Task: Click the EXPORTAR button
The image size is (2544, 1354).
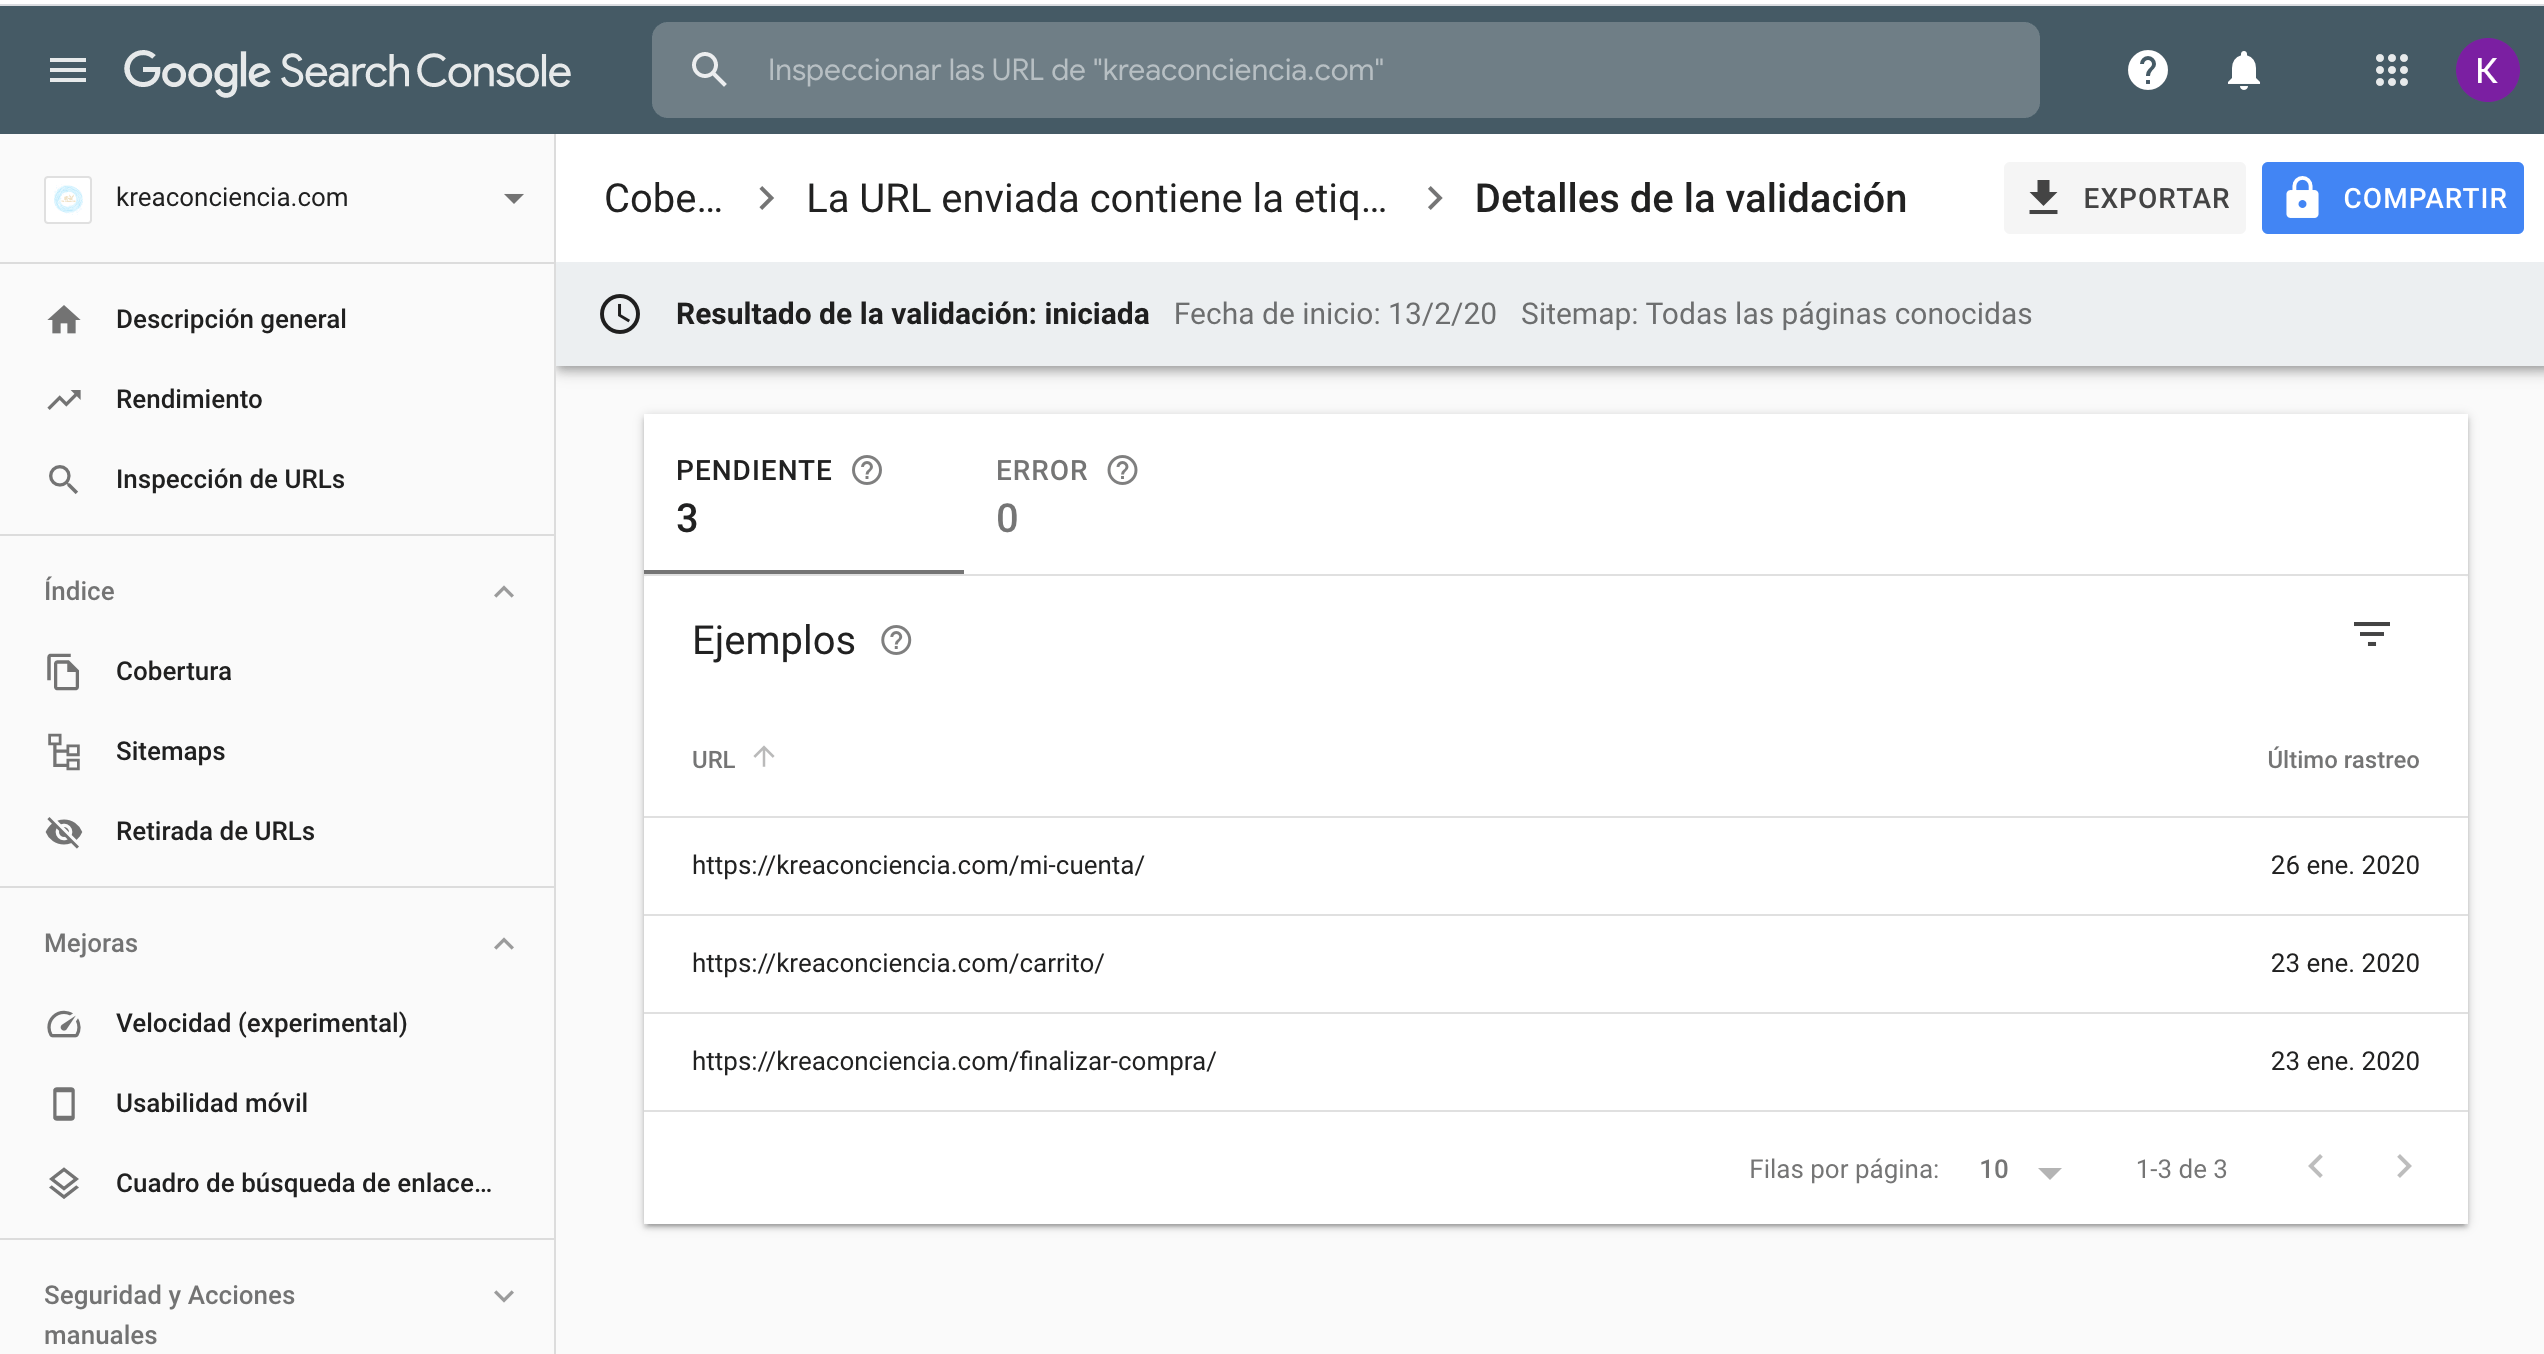Action: [x=2124, y=198]
